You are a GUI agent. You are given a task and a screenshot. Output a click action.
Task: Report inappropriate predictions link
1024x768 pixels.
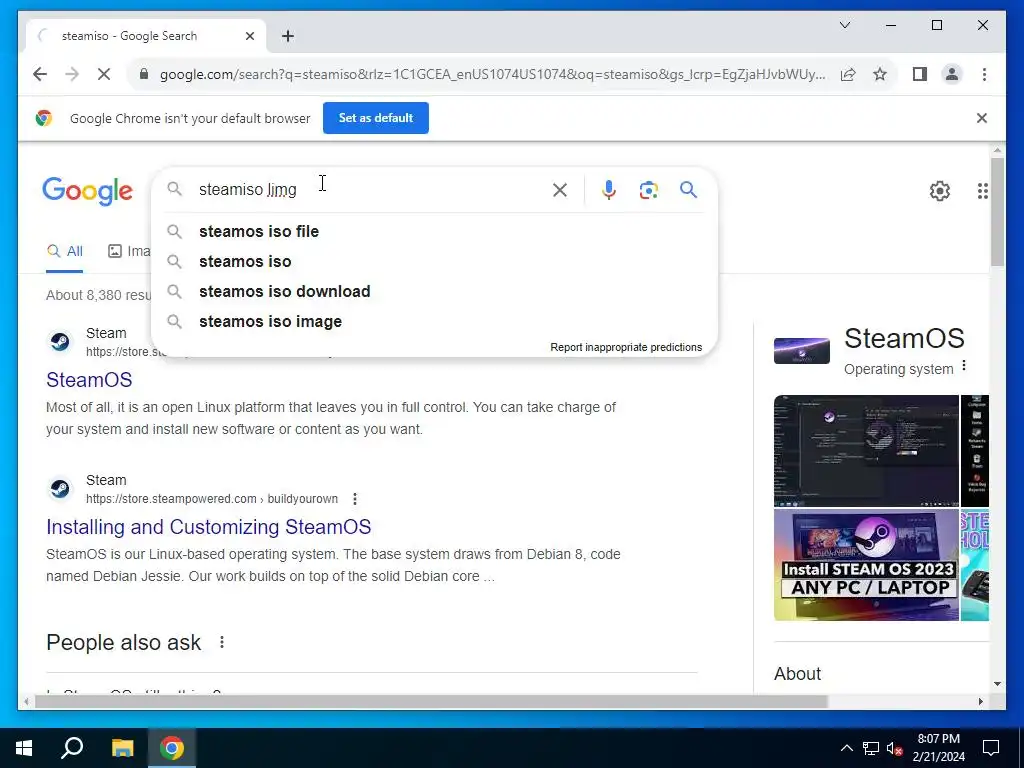[x=626, y=347]
